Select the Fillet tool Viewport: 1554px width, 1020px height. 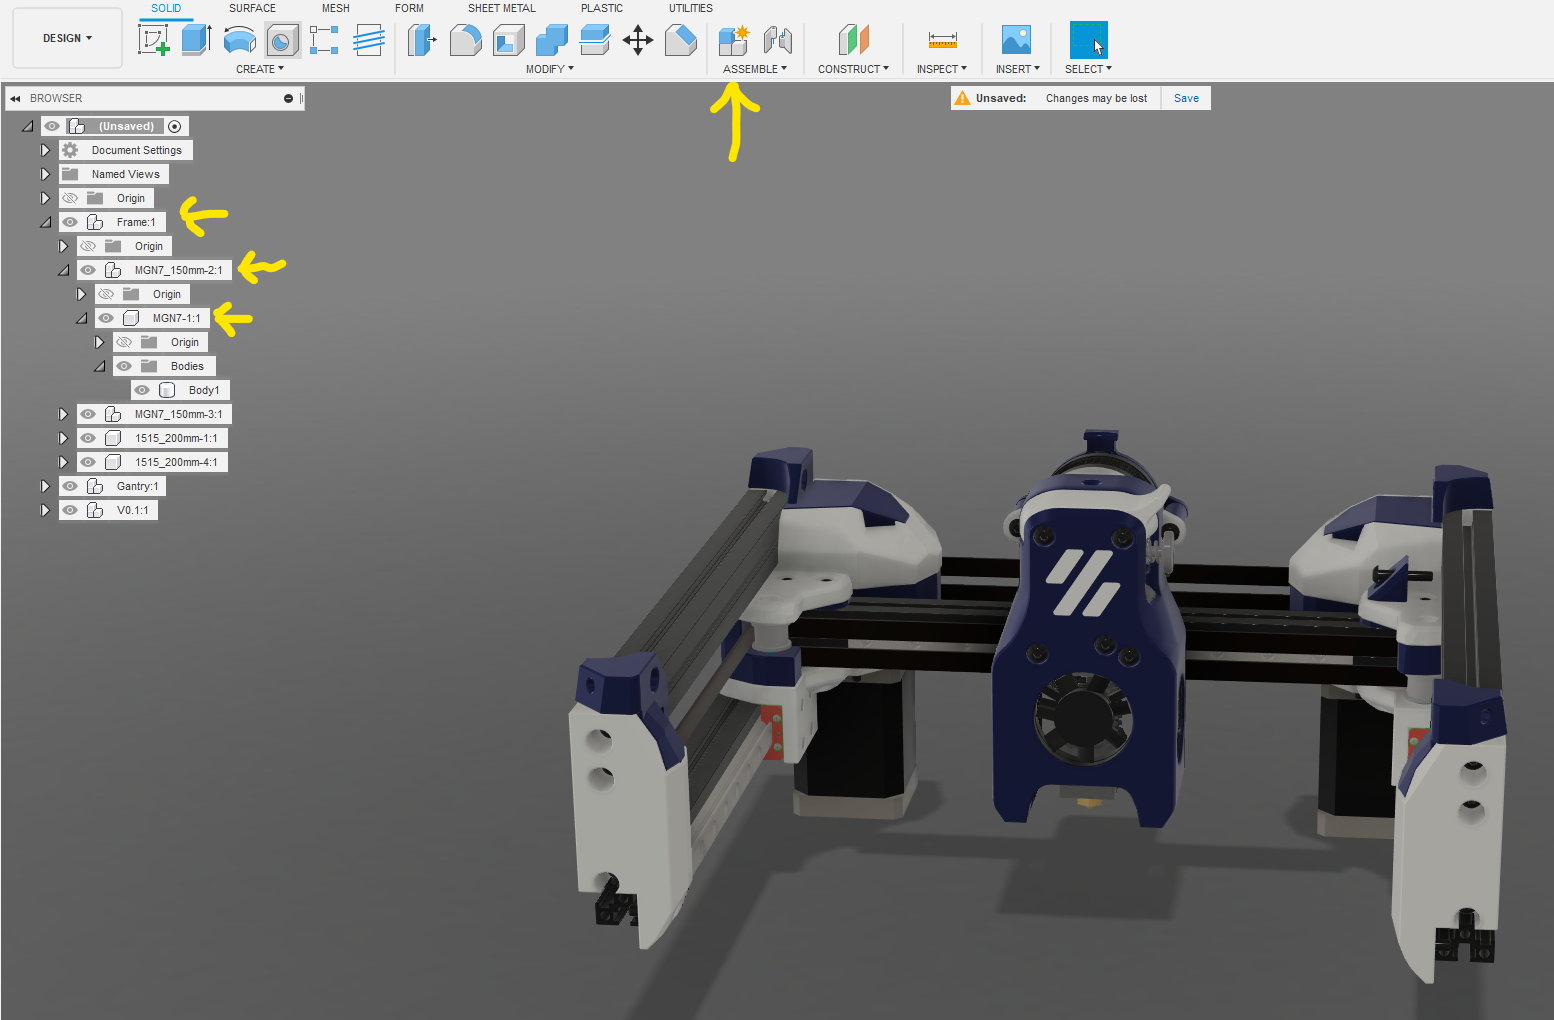pos(465,40)
